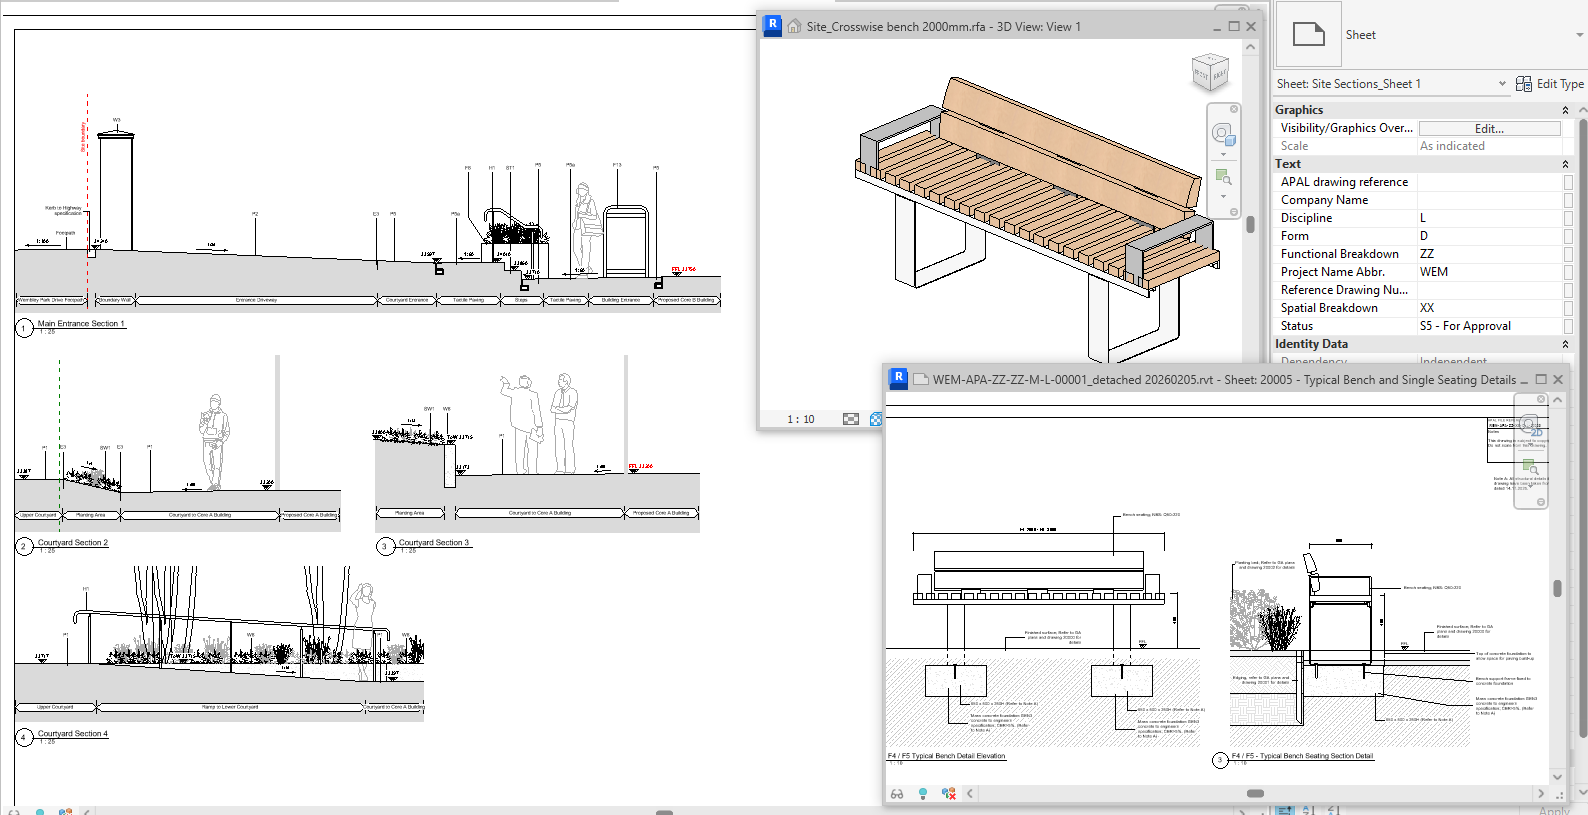This screenshot has height=815, width=1588.
Task: Collapse the Graphics properties section
Action: (x=1565, y=110)
